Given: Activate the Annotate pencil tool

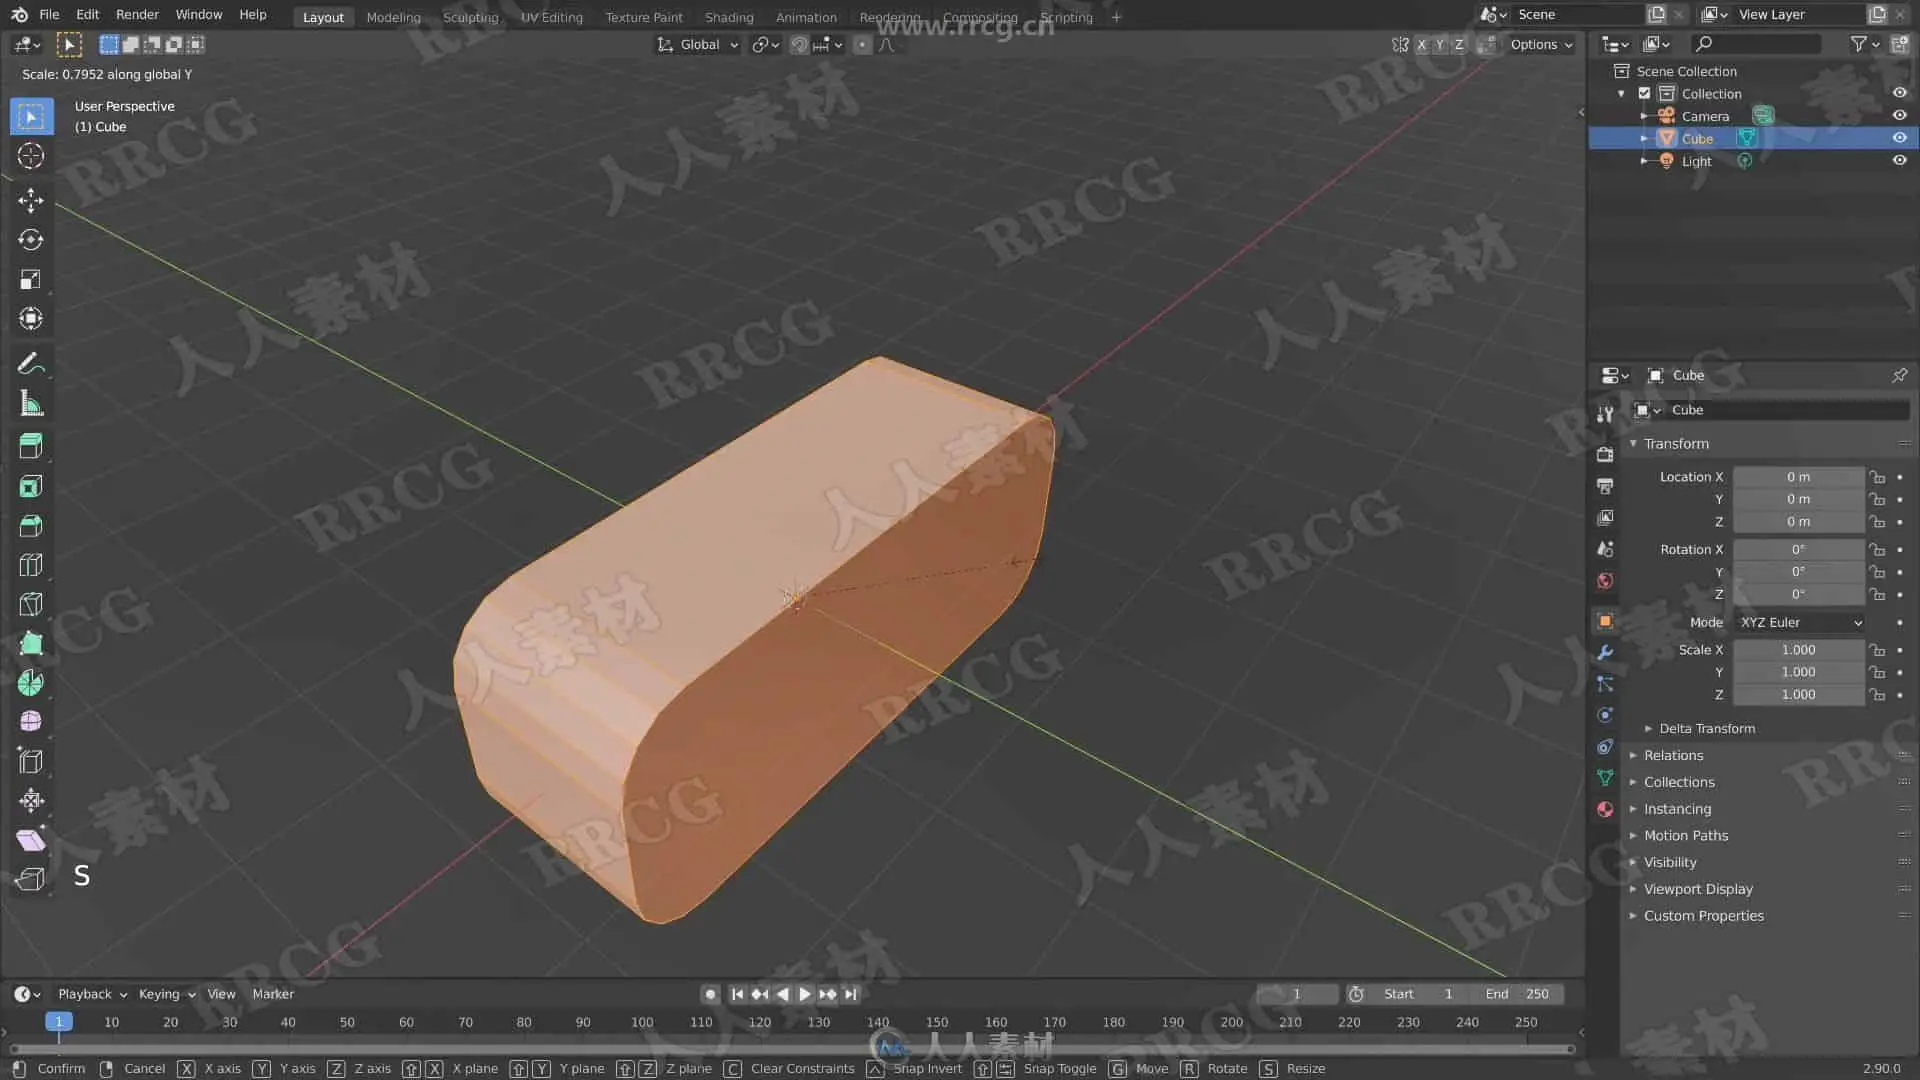Looking at the screenshot, I should [30, 363].
